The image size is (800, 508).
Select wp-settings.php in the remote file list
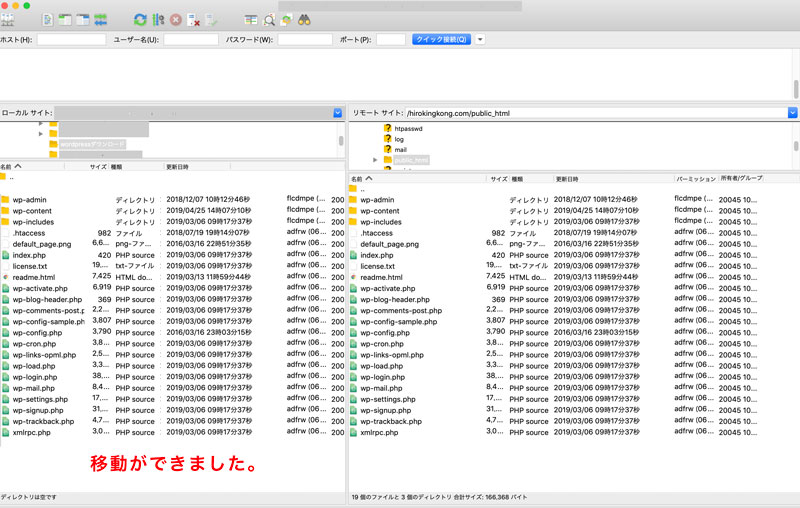tap(388, 399)
